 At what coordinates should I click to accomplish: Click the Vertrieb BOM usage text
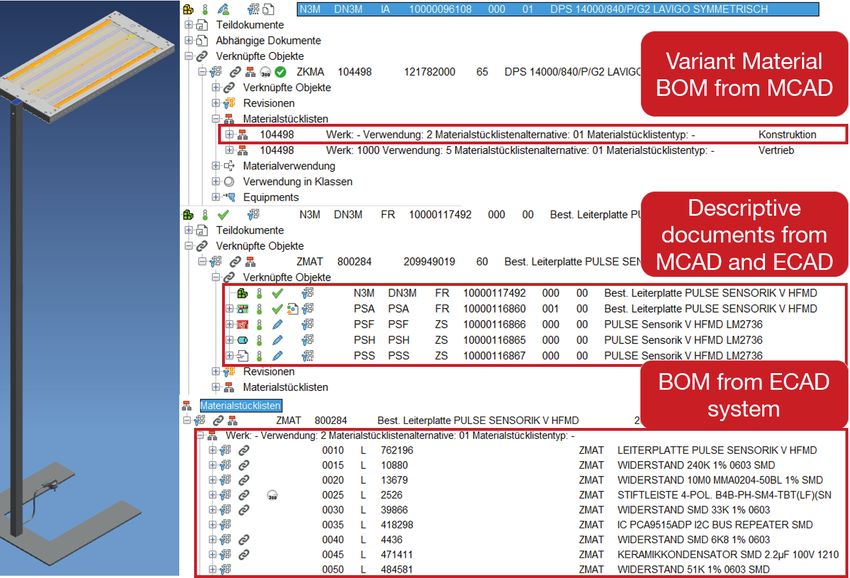pyautogui.click(x=776, y=150)
